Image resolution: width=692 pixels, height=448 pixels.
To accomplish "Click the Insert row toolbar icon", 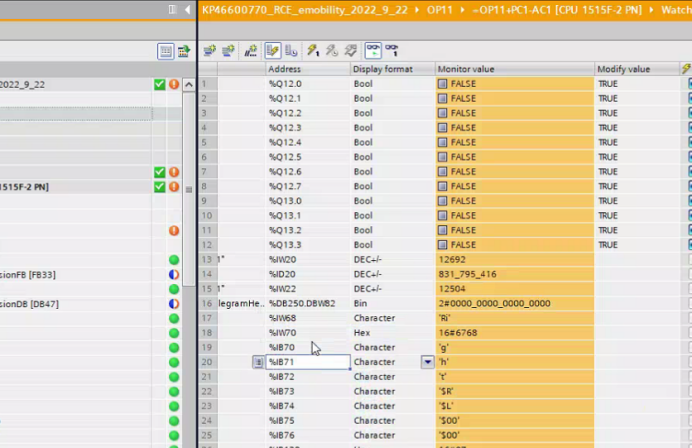I will [209, 51].
